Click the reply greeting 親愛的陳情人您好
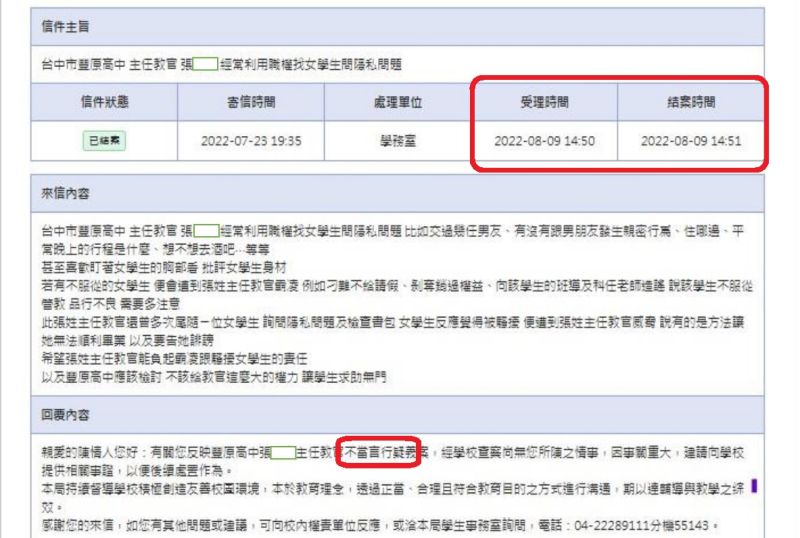The height and width of the screenshot is (538, 800). pos(89,452)
